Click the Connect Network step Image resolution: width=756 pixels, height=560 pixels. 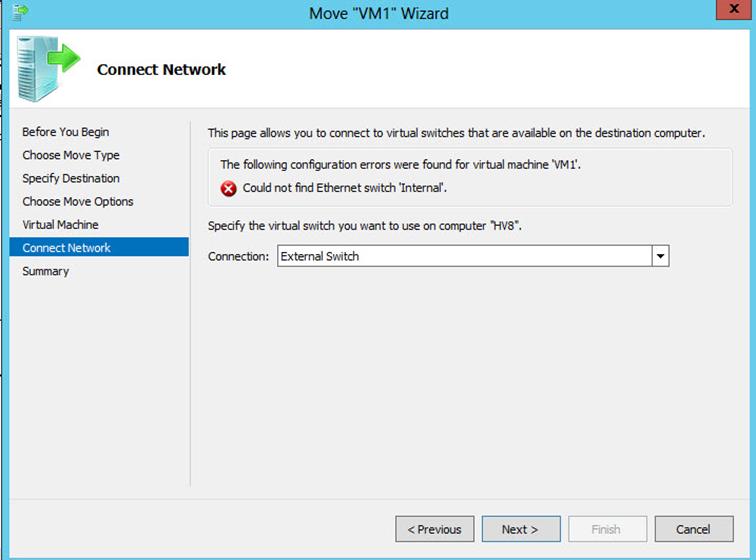click(x=99, y=247)
